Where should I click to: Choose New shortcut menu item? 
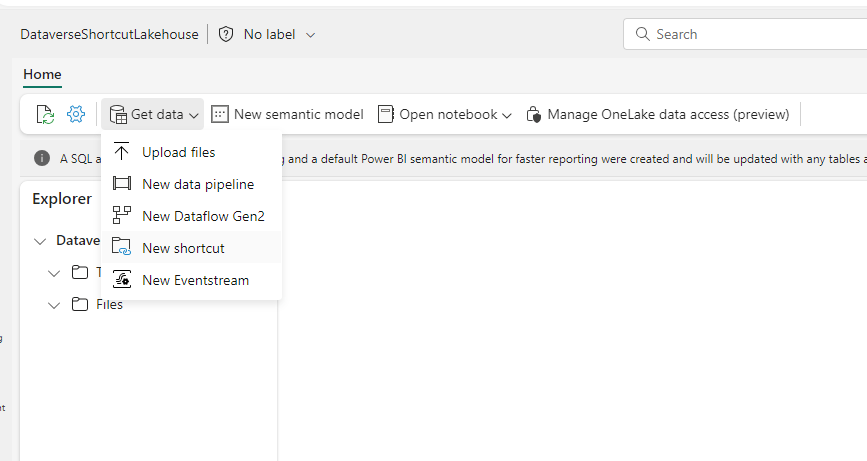click(x=183, y=248)
